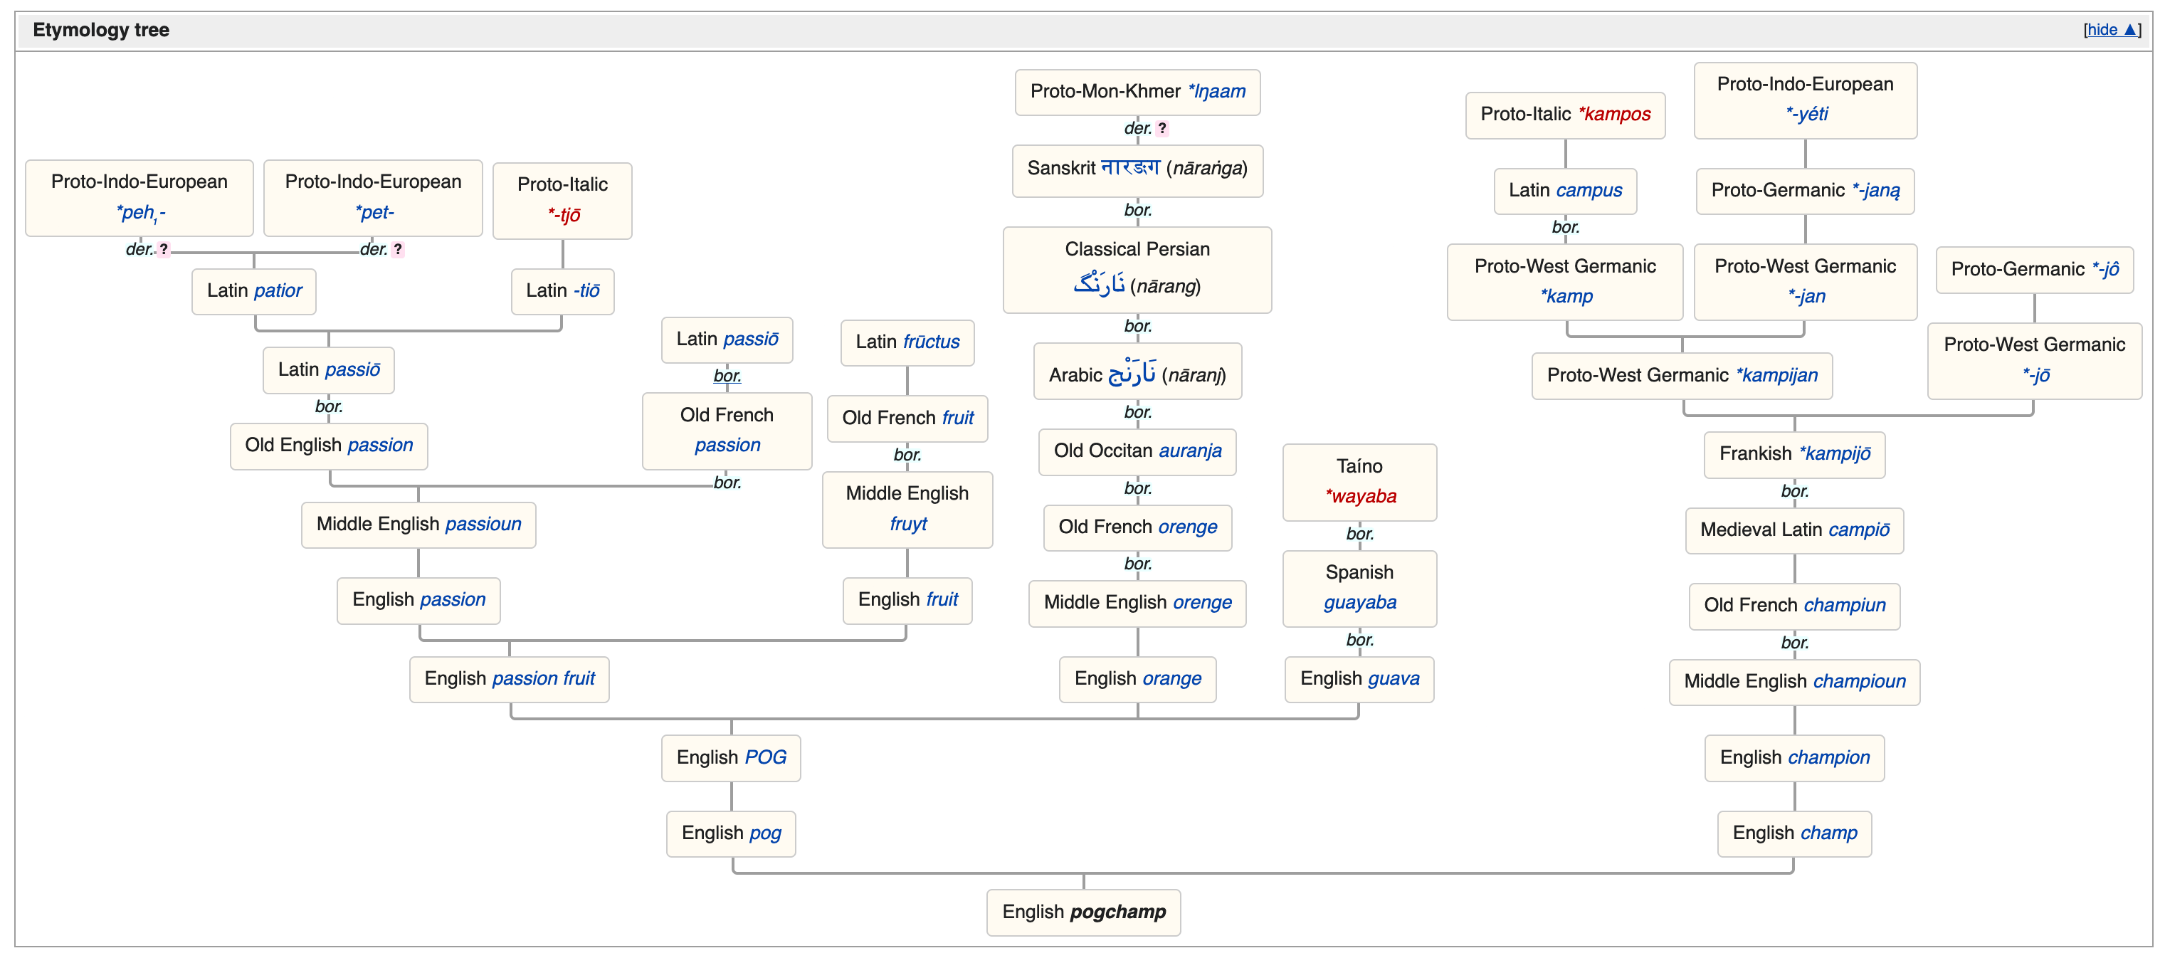2165x958 pixels.
Task: Open the English passion fruit entry
Action: [x=544, y=679]
